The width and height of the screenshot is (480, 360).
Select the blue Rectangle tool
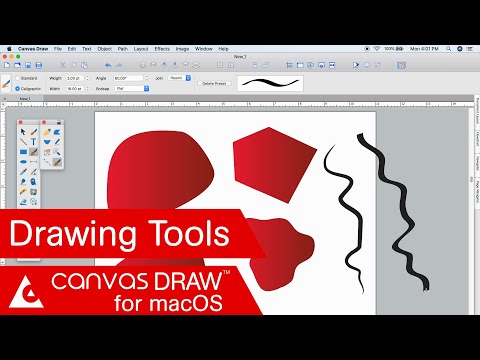coord(23,152)
